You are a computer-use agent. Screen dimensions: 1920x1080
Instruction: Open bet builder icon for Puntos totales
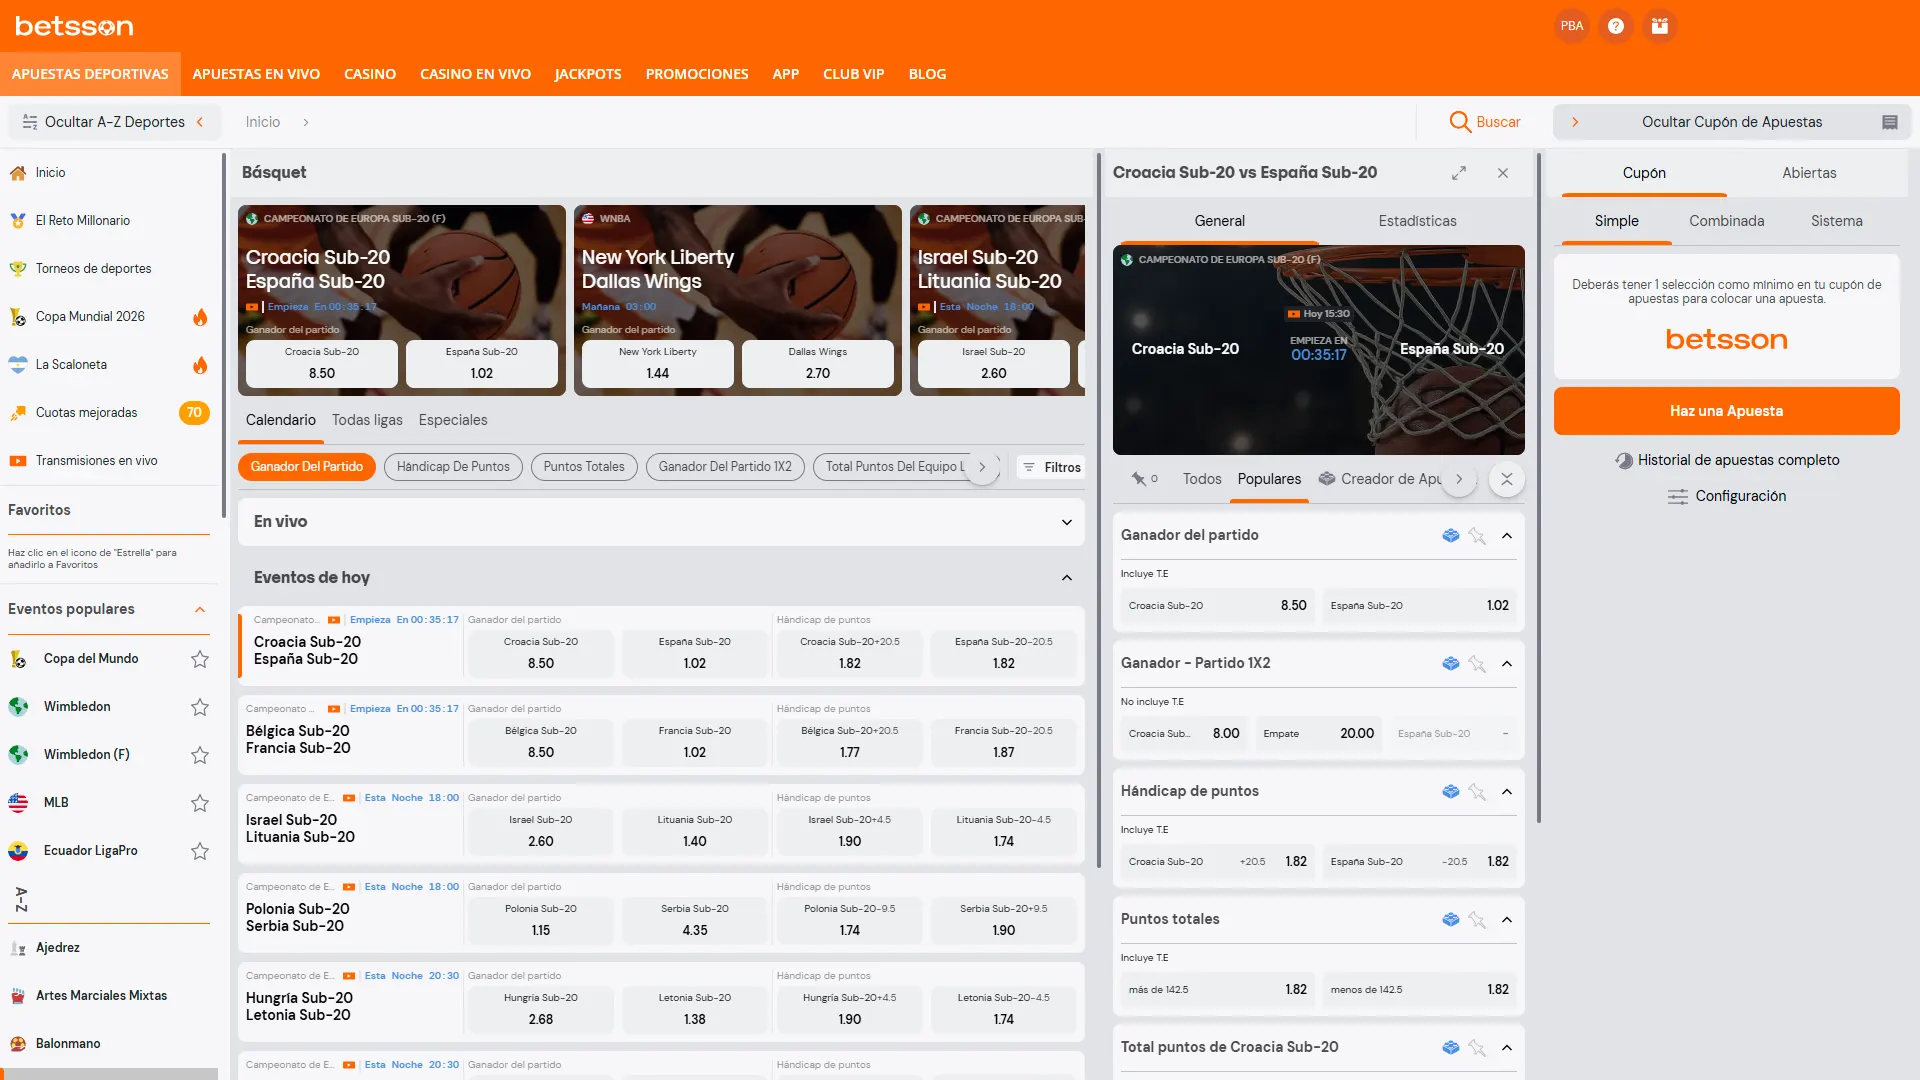coord(1451,920)
